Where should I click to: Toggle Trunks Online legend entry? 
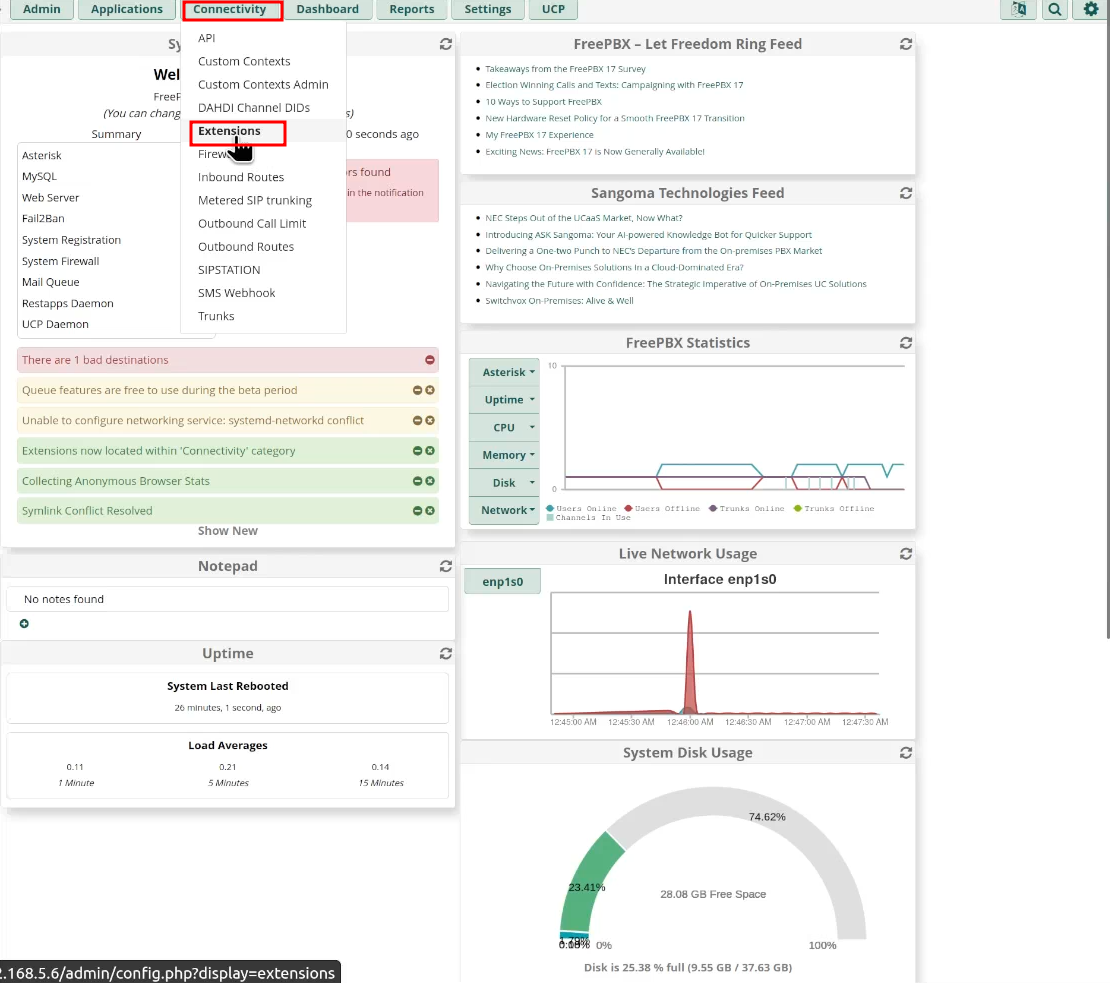point(747,508)
